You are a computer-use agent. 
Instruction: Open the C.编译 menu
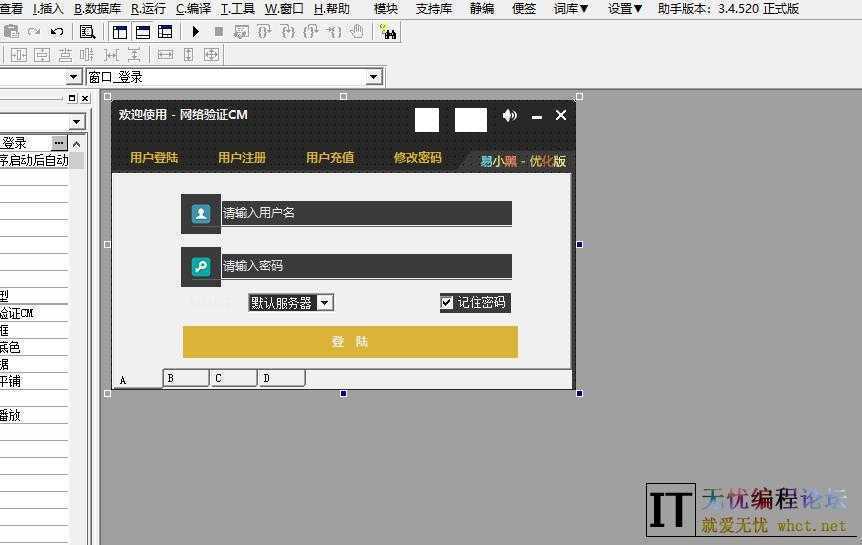(193, 9)
